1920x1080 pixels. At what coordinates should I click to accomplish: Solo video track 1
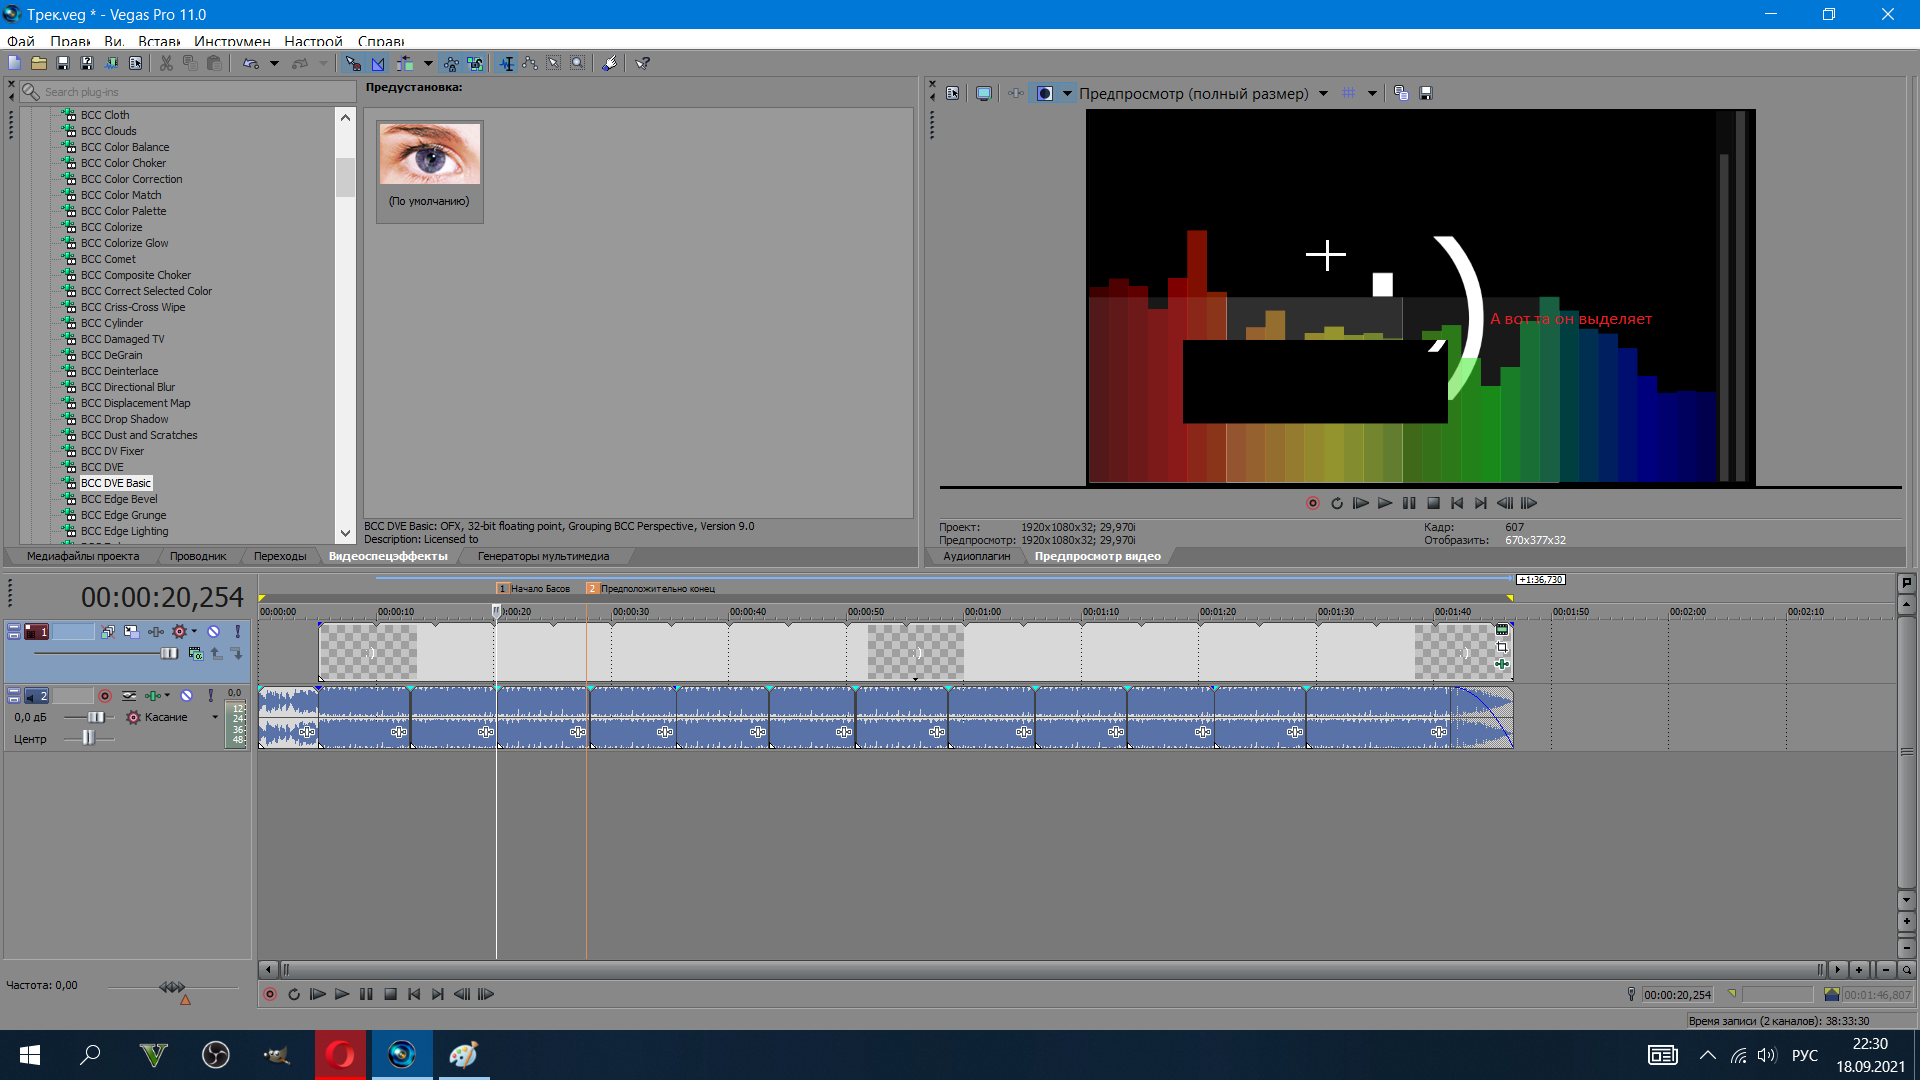(237, 632)
